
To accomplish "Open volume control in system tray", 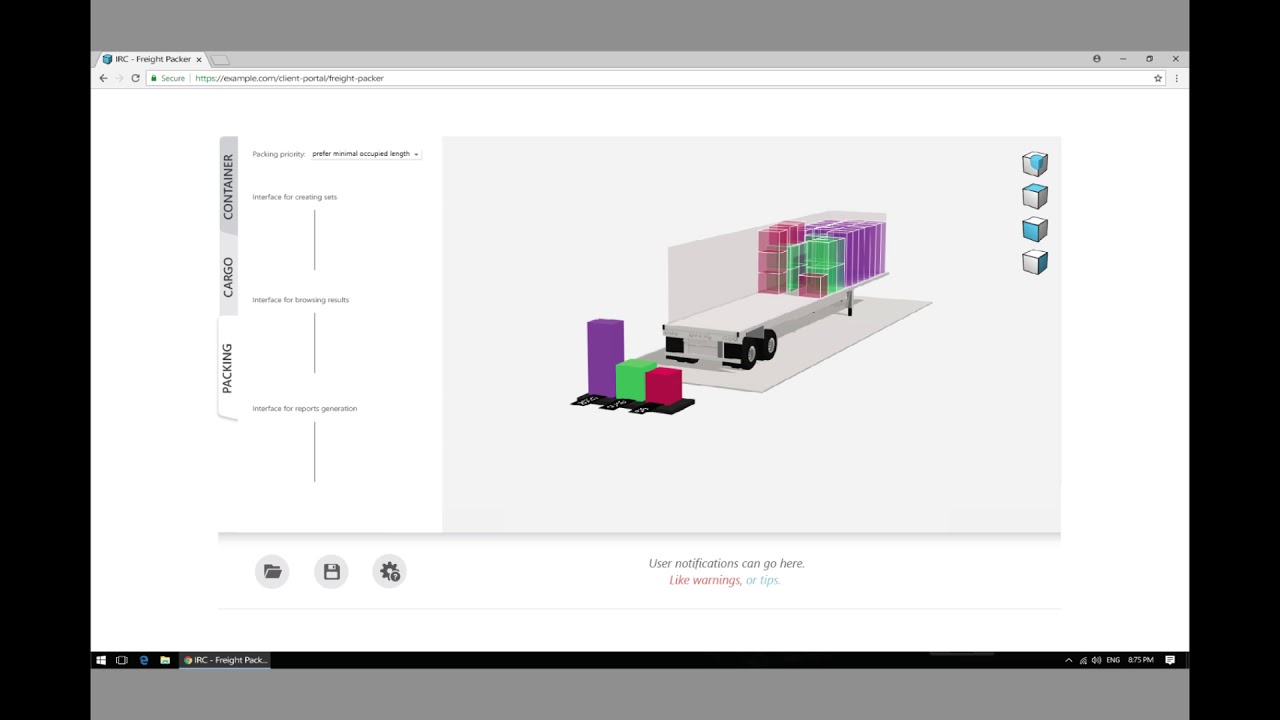I will pyautogui.click(x=1097, y=660).
